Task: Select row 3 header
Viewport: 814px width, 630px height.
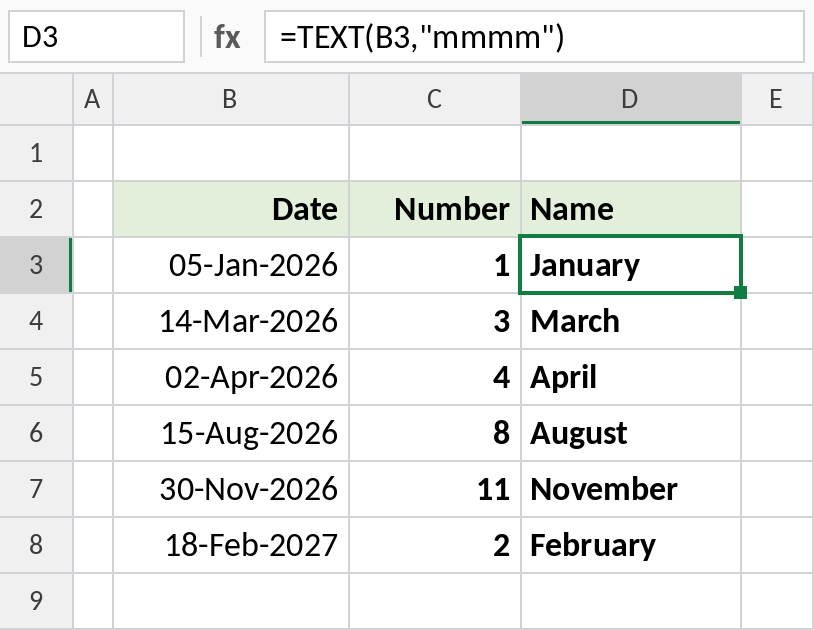Action: 36,265
